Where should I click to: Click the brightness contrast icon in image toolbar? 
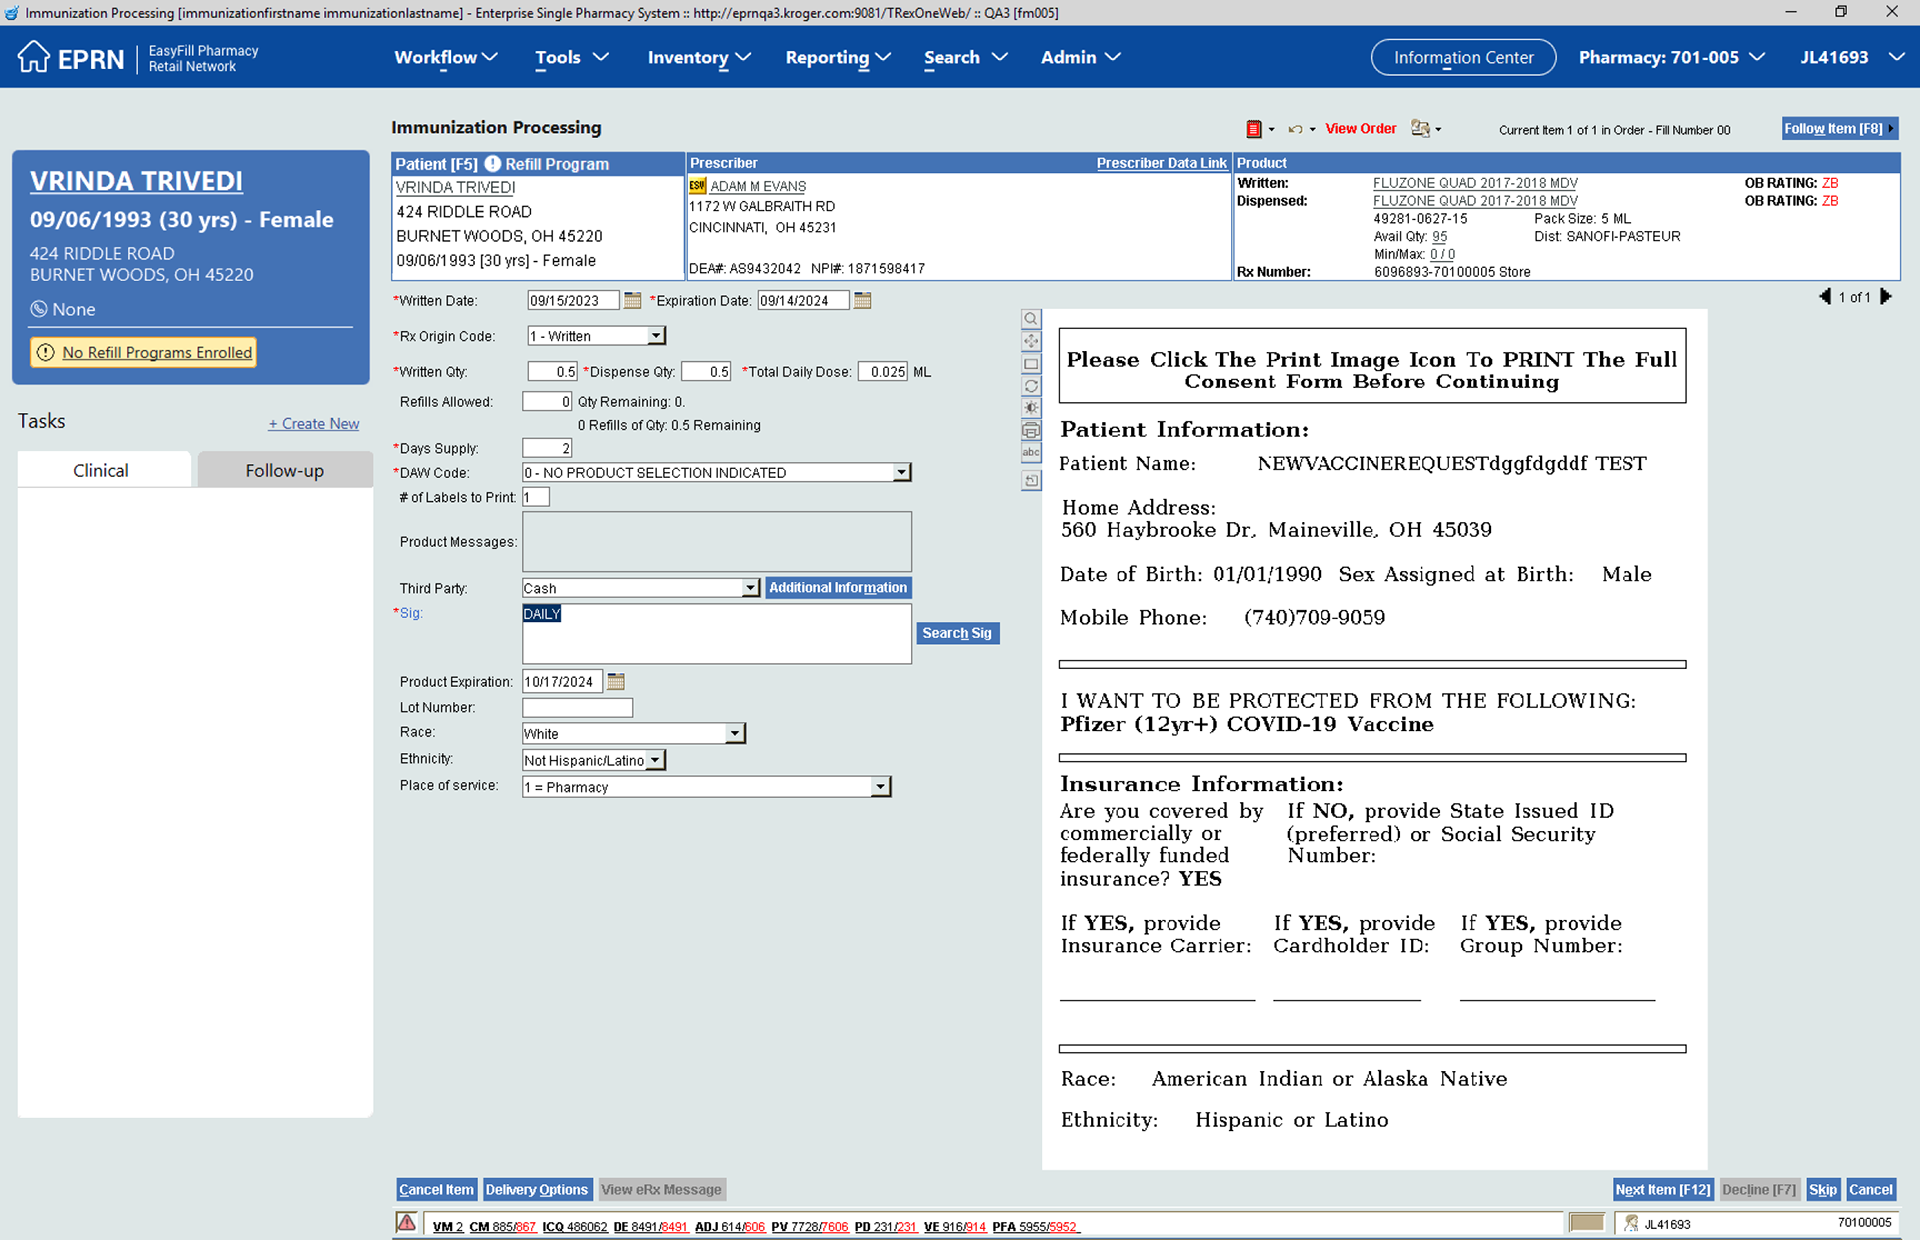1030,408
